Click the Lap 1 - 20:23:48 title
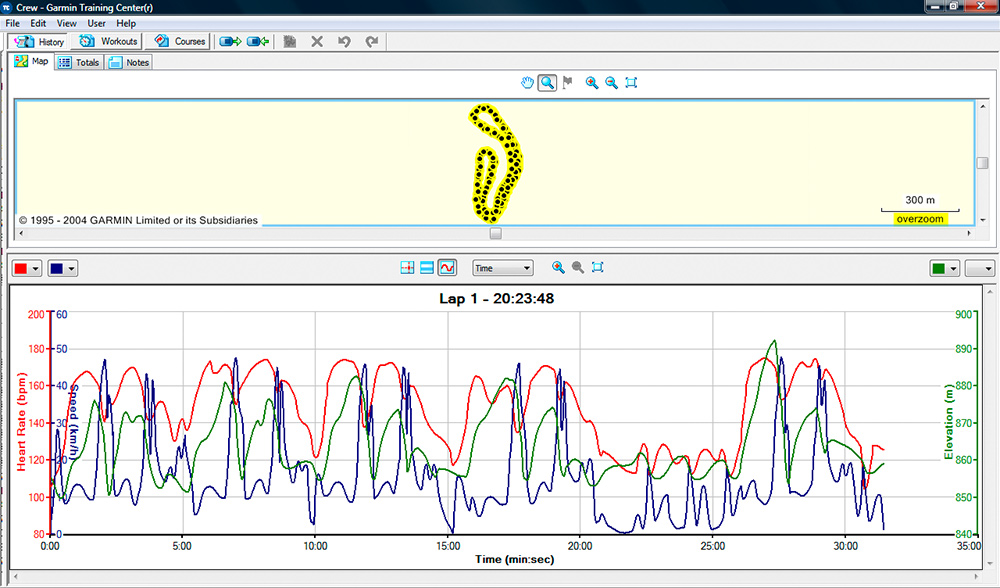1000x588 pixels. (x=496, y=298)
